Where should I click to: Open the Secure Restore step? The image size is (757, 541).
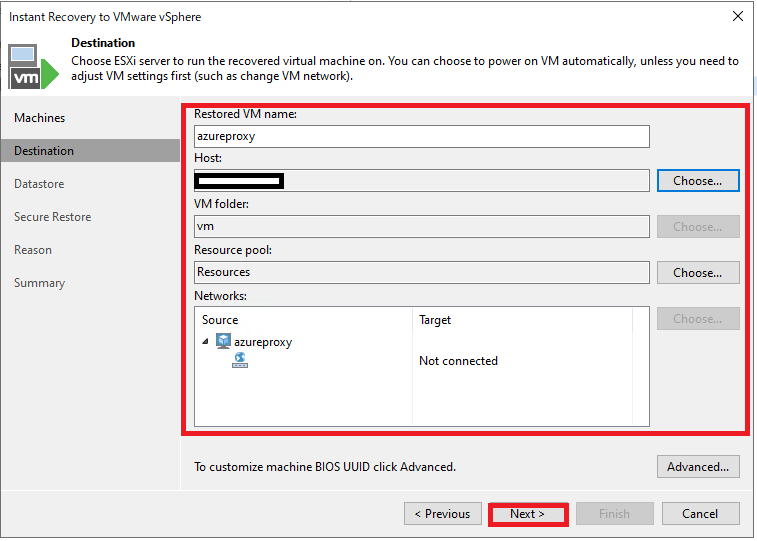point(53,217)
